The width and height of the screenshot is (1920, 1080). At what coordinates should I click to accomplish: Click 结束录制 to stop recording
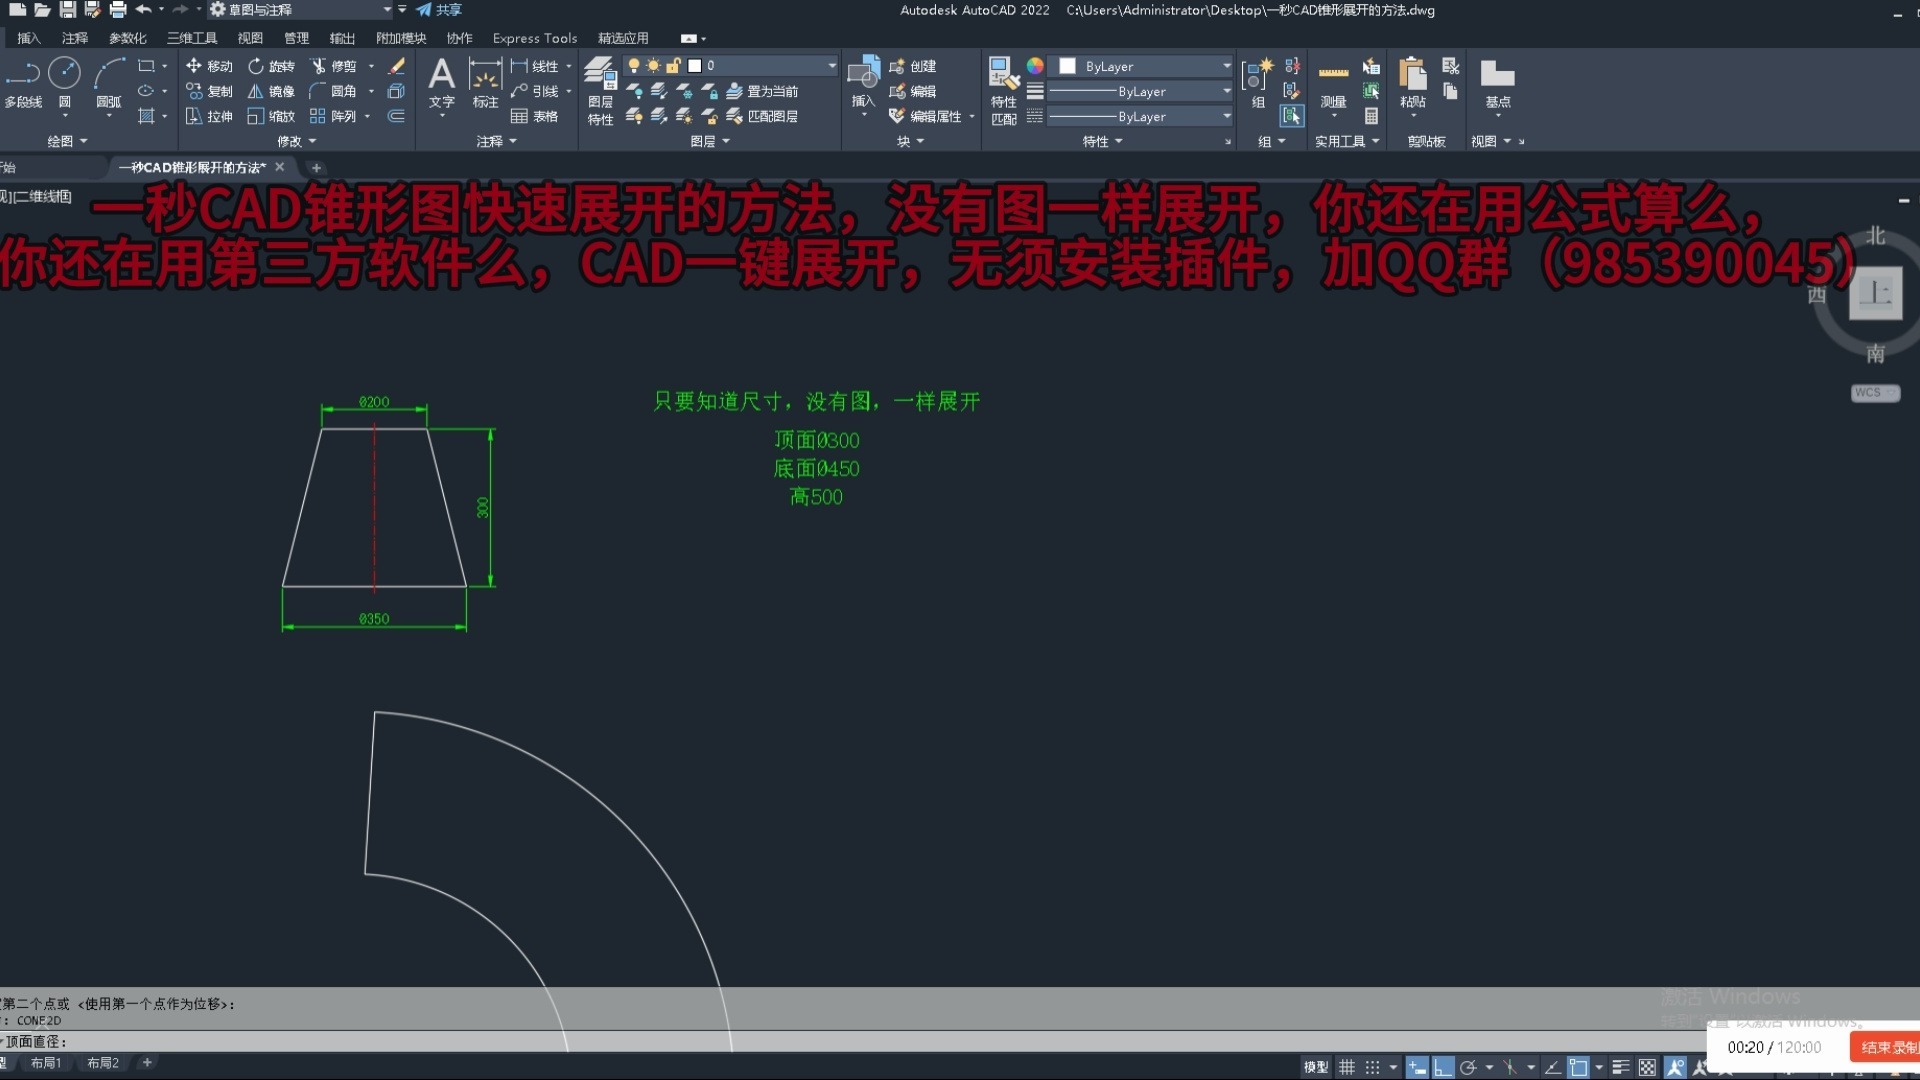pyautogui.click(x=1885, y=1047)
